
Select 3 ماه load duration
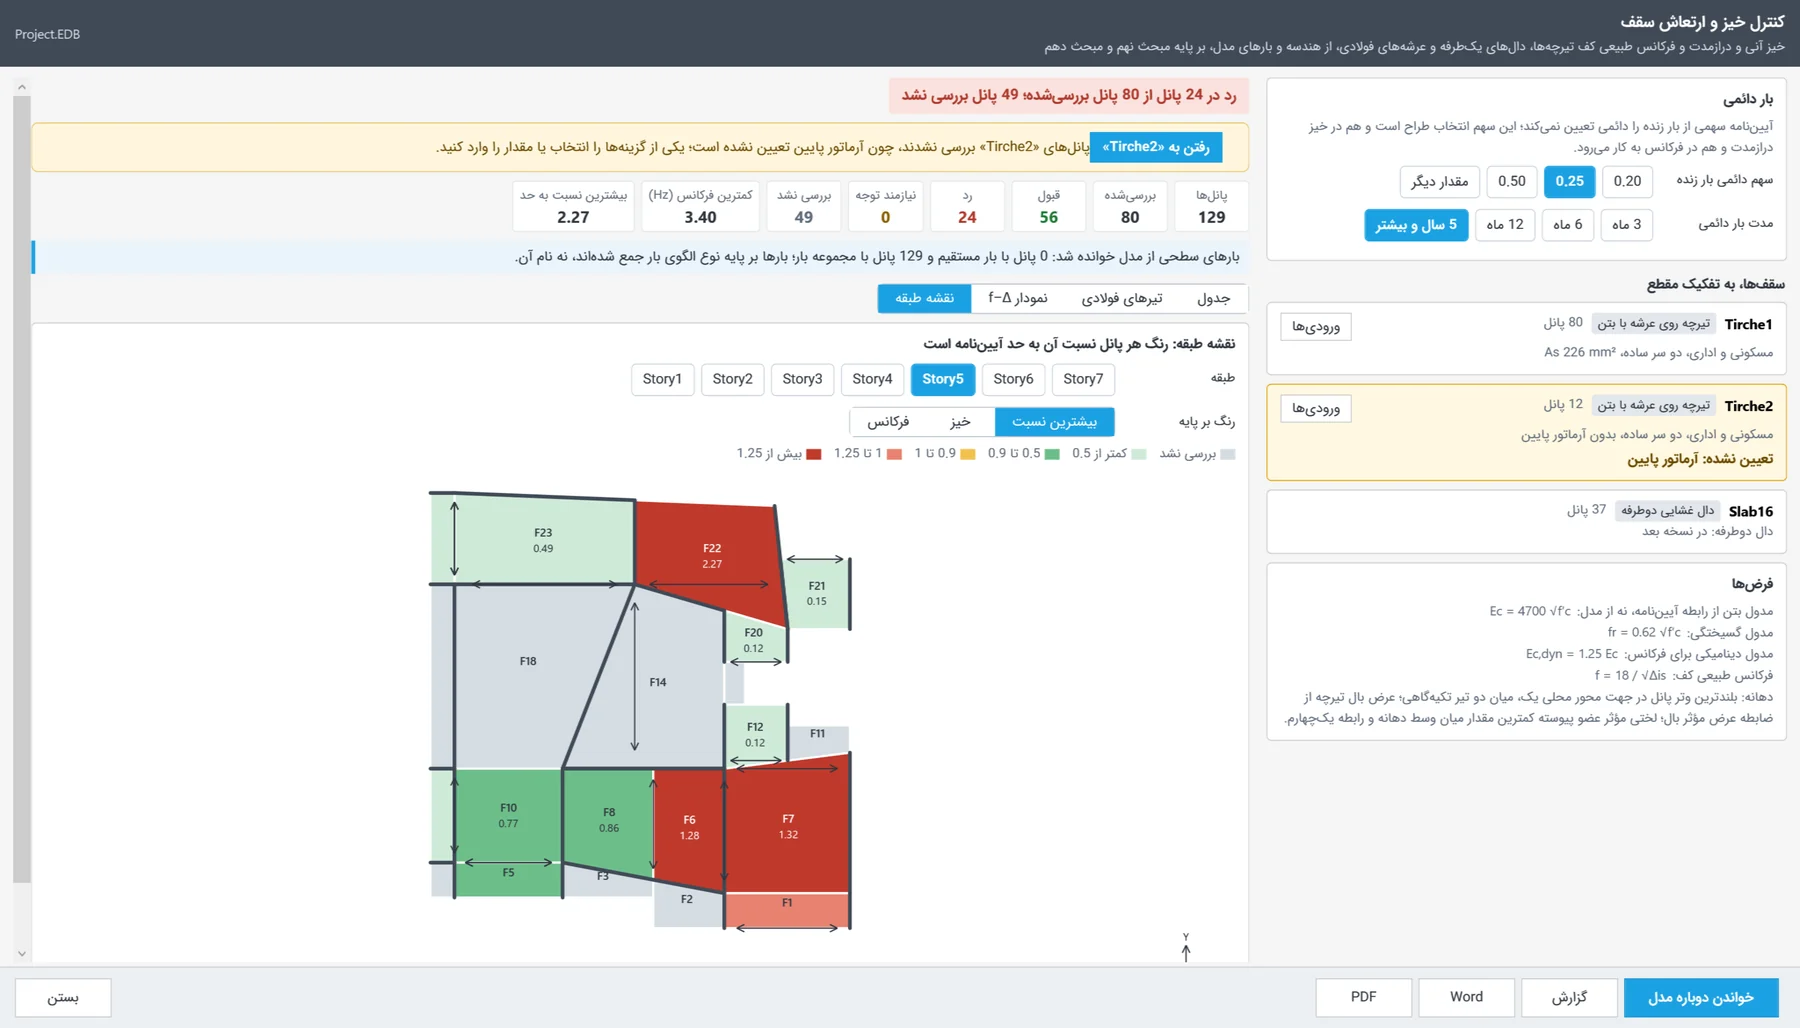click(1626, 225)
